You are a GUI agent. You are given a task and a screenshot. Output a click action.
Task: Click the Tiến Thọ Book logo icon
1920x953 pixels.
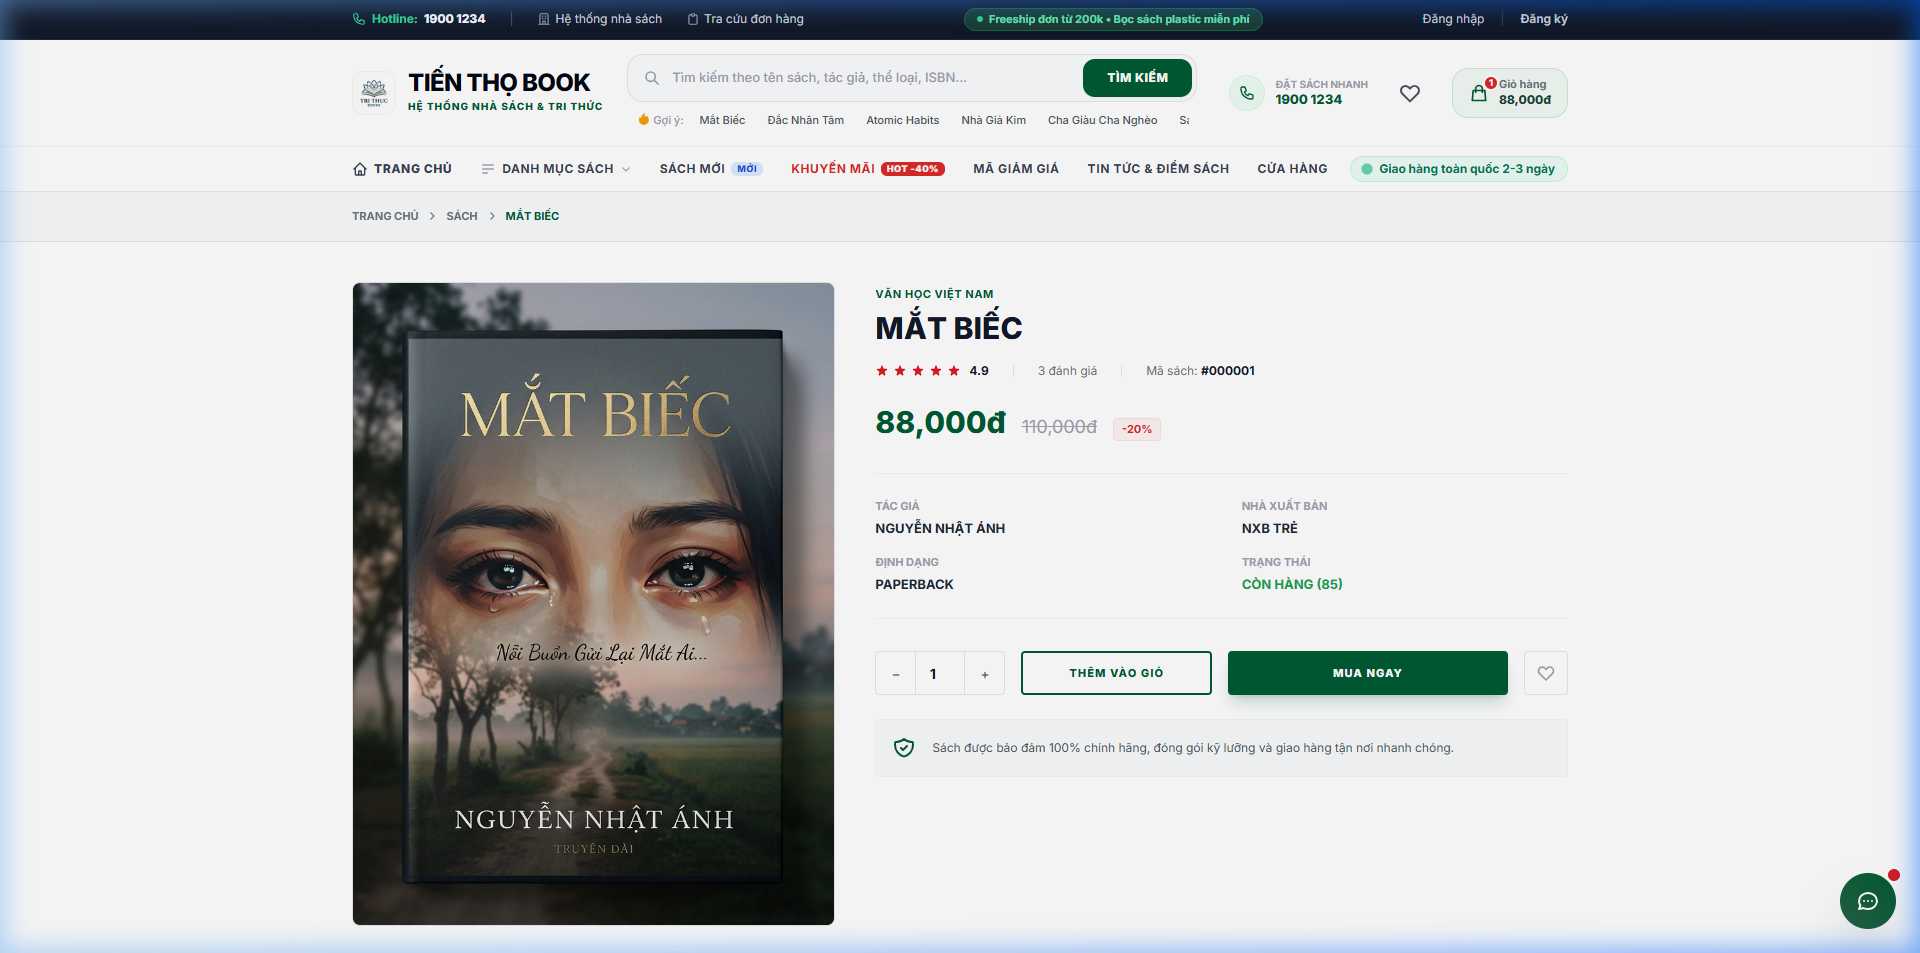(374, 93)
